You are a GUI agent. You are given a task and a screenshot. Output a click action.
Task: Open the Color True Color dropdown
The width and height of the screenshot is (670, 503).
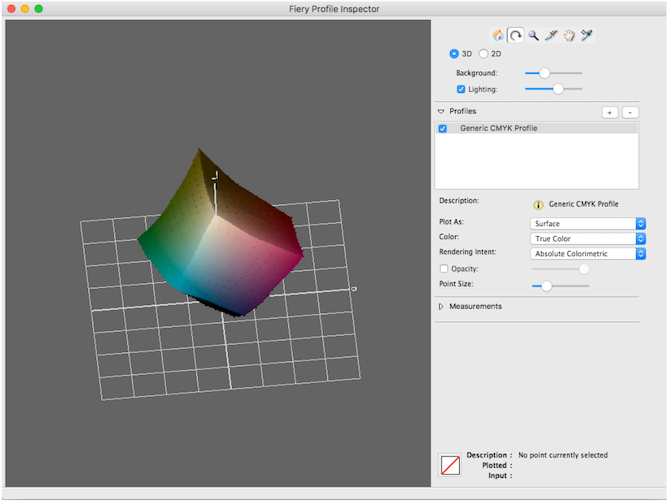tap(588, 238)
